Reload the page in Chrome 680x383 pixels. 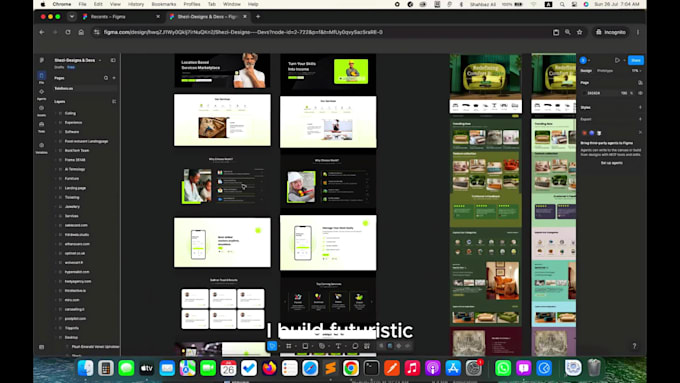[x=68, y=32]
